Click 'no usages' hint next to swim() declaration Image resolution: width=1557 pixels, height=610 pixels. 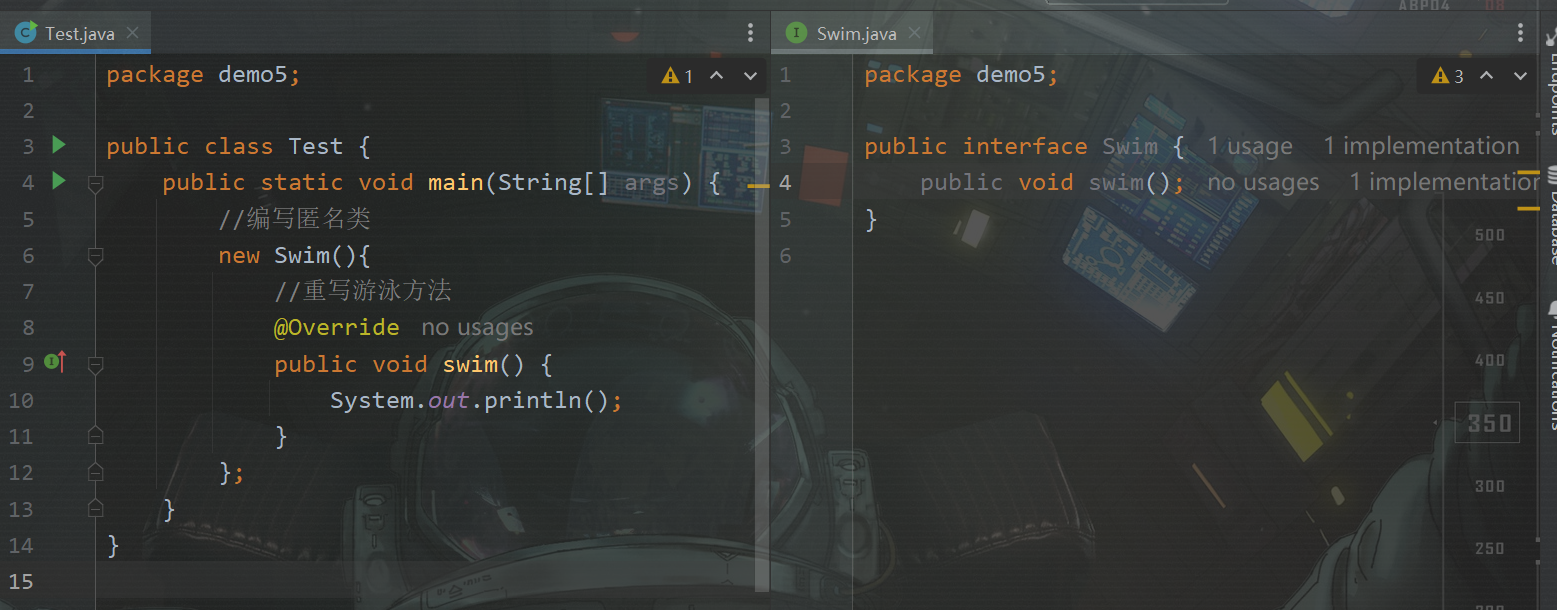click(1263, 183)
